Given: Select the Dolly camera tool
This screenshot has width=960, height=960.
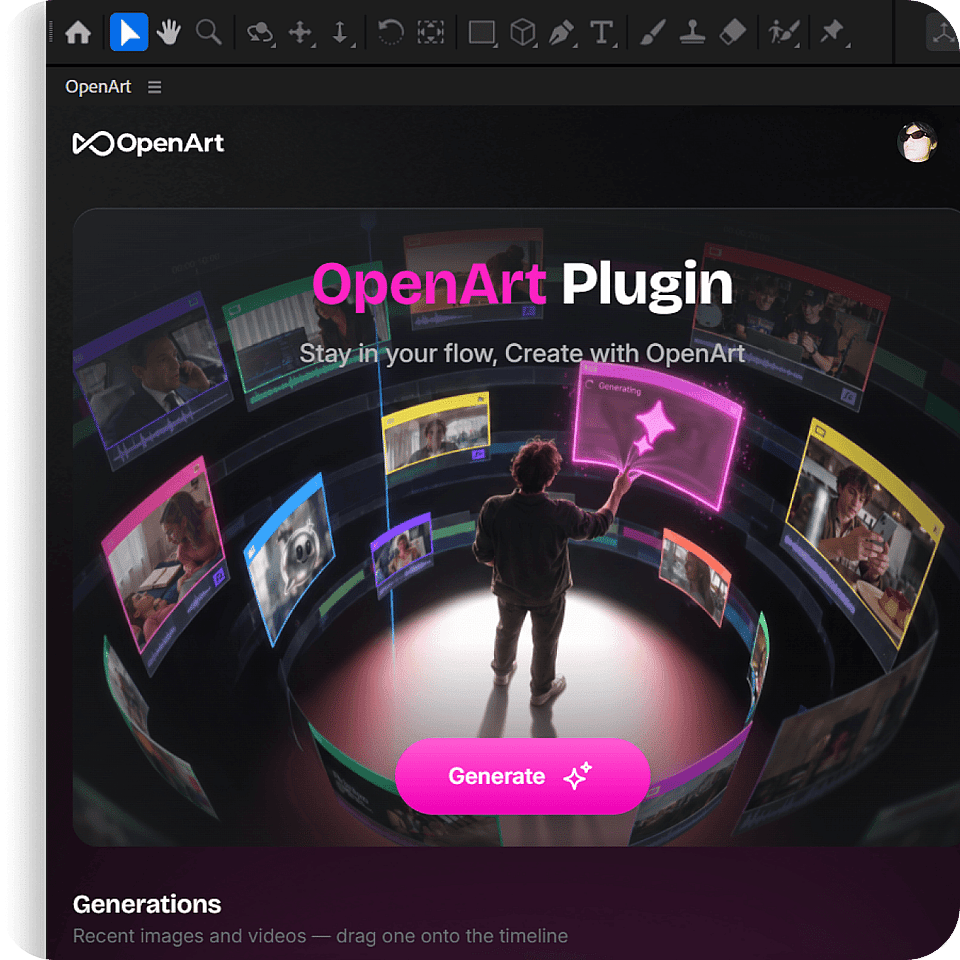Looking at the screenshot, I should click(x=341, y=32).
